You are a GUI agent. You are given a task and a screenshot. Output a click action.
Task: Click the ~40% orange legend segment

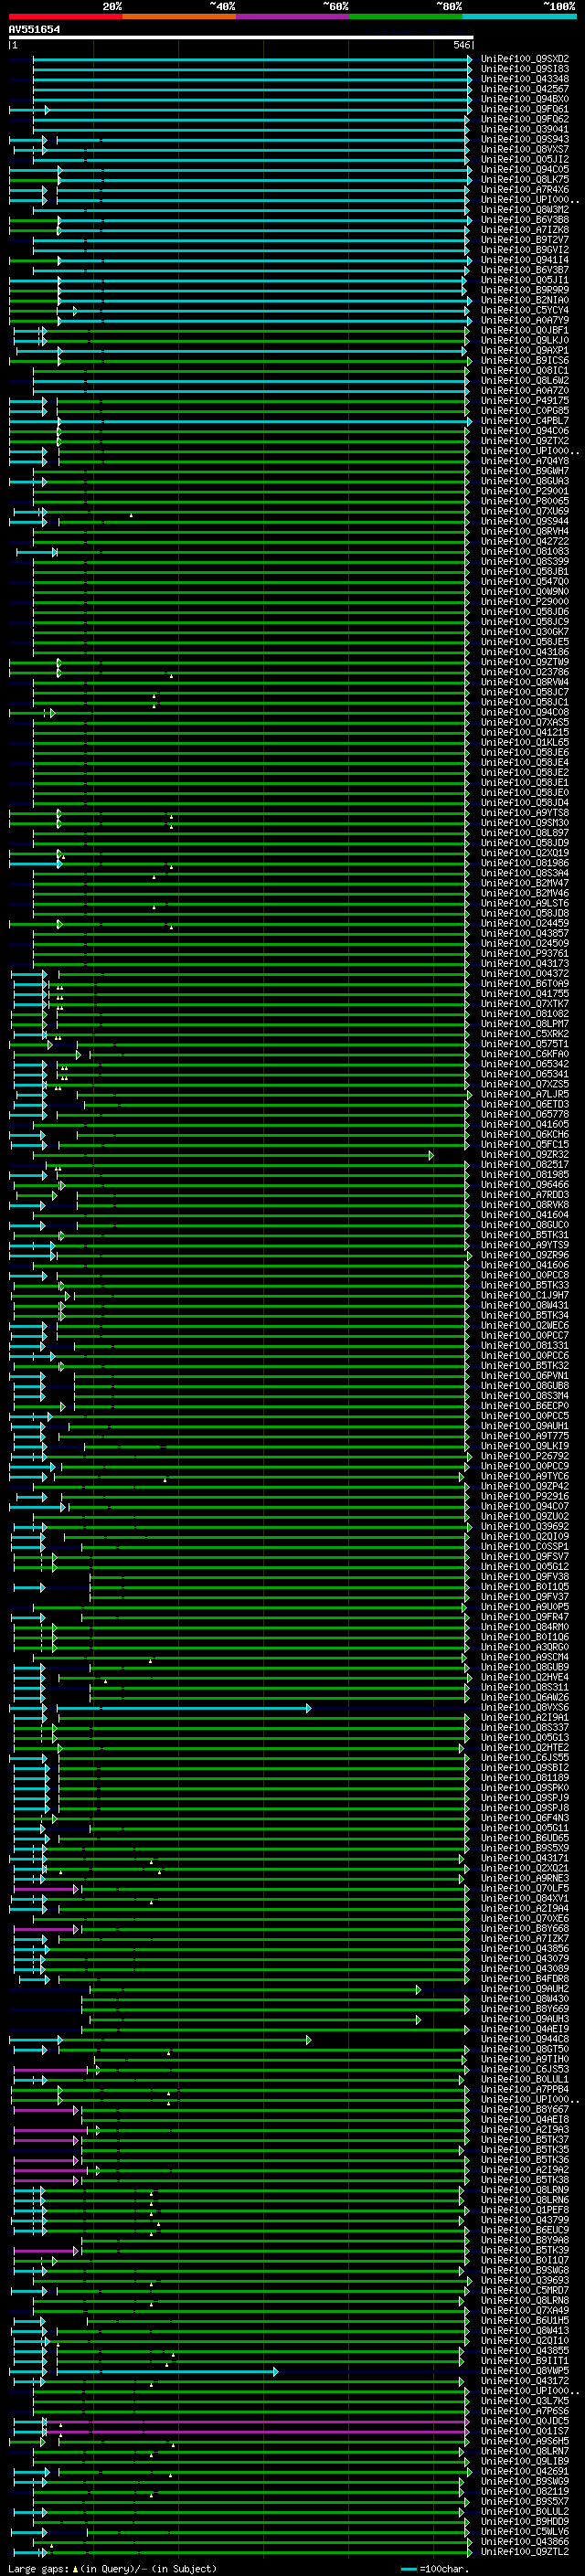[180, 16]
